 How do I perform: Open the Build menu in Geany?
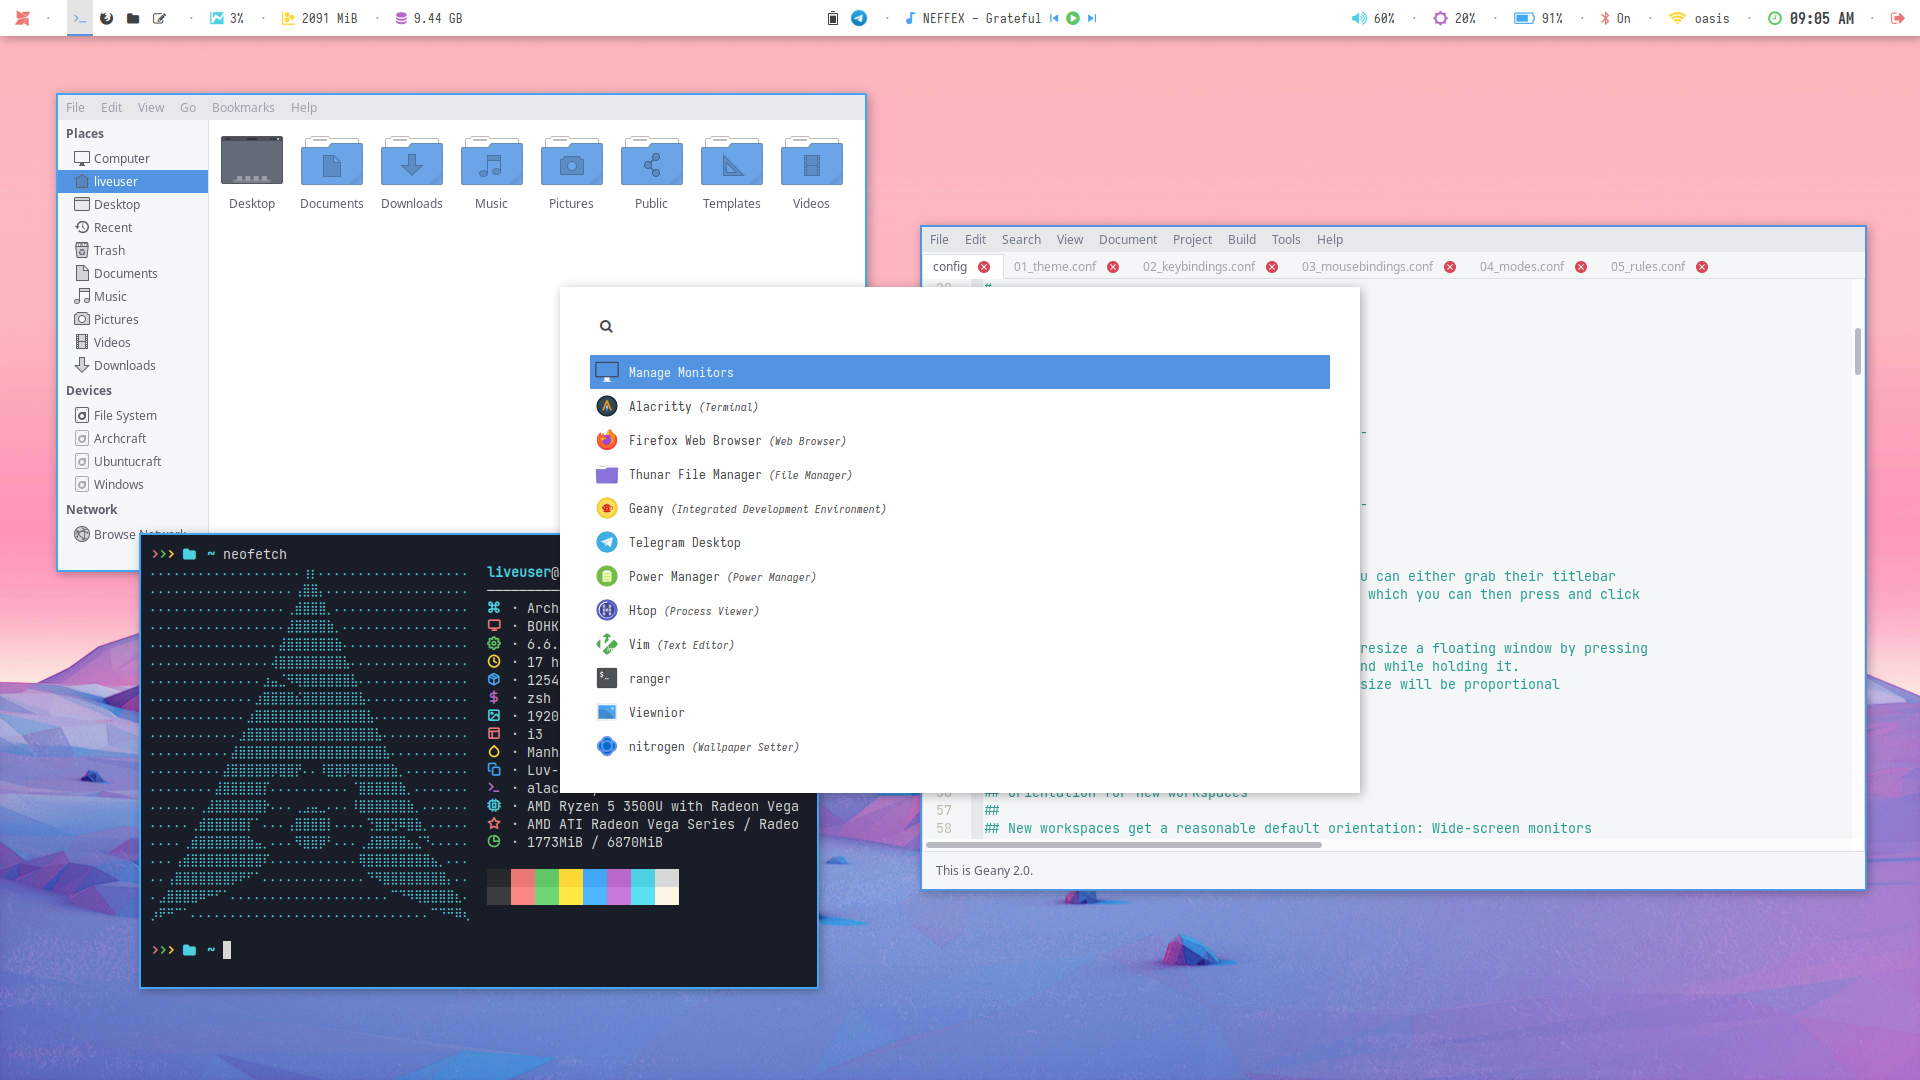click(1241, 240)
